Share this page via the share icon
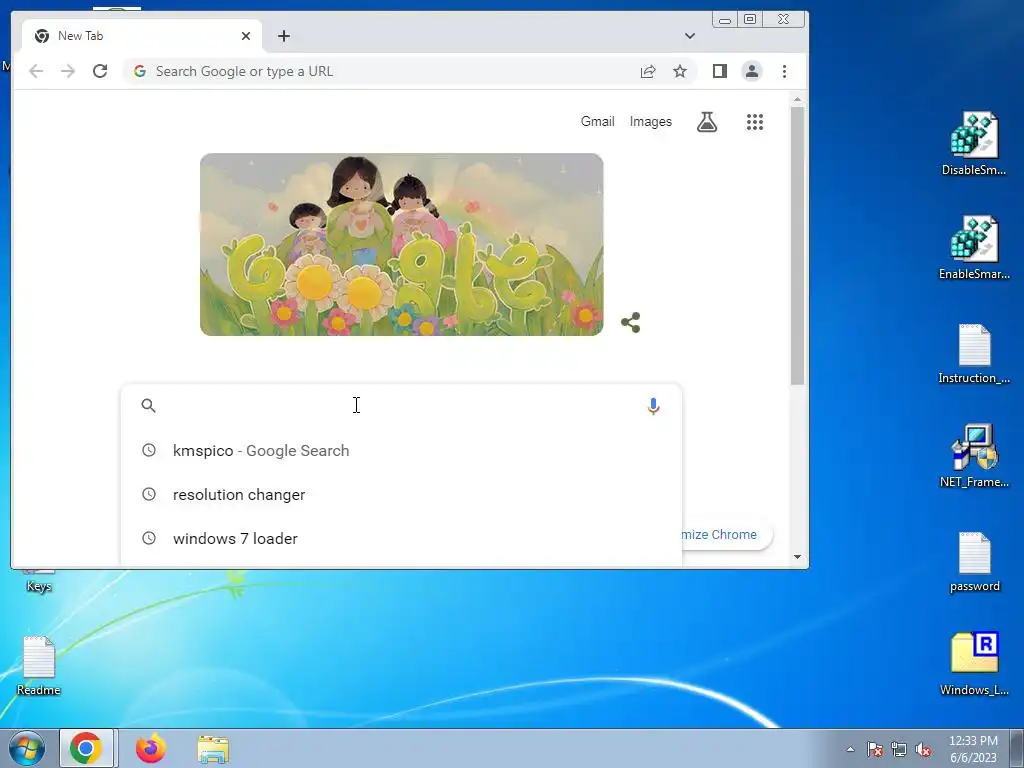The image size is (1024, 768). [x=648, y=71]
